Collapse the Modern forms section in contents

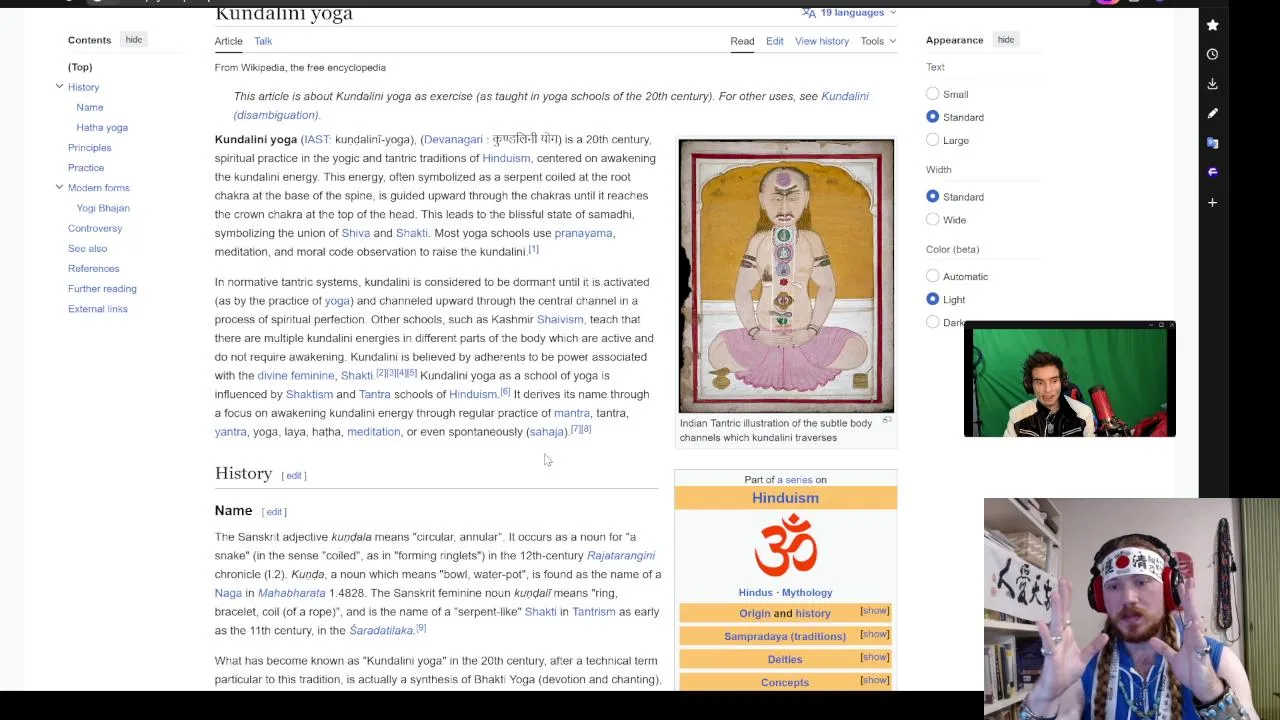(x=59, y=187)
